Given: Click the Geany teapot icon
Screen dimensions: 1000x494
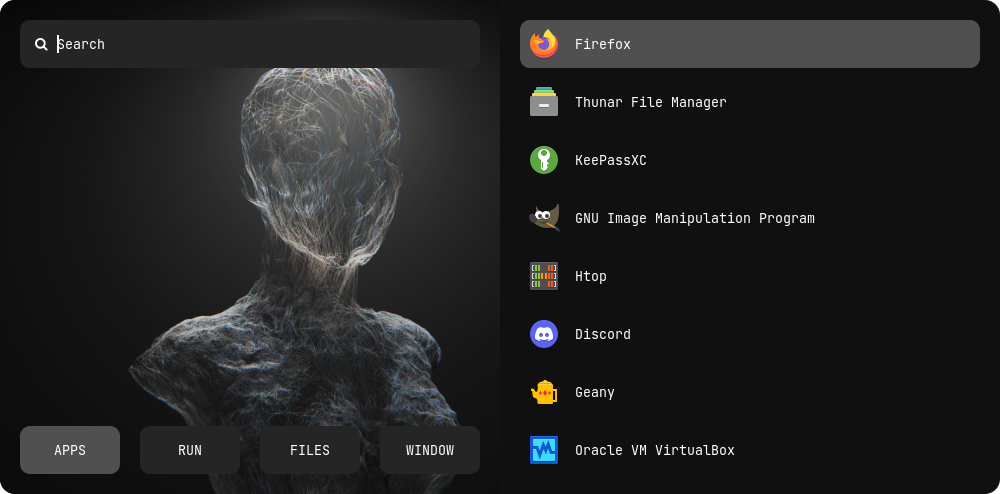Looking at the screenshot, I should coord(544,392).
